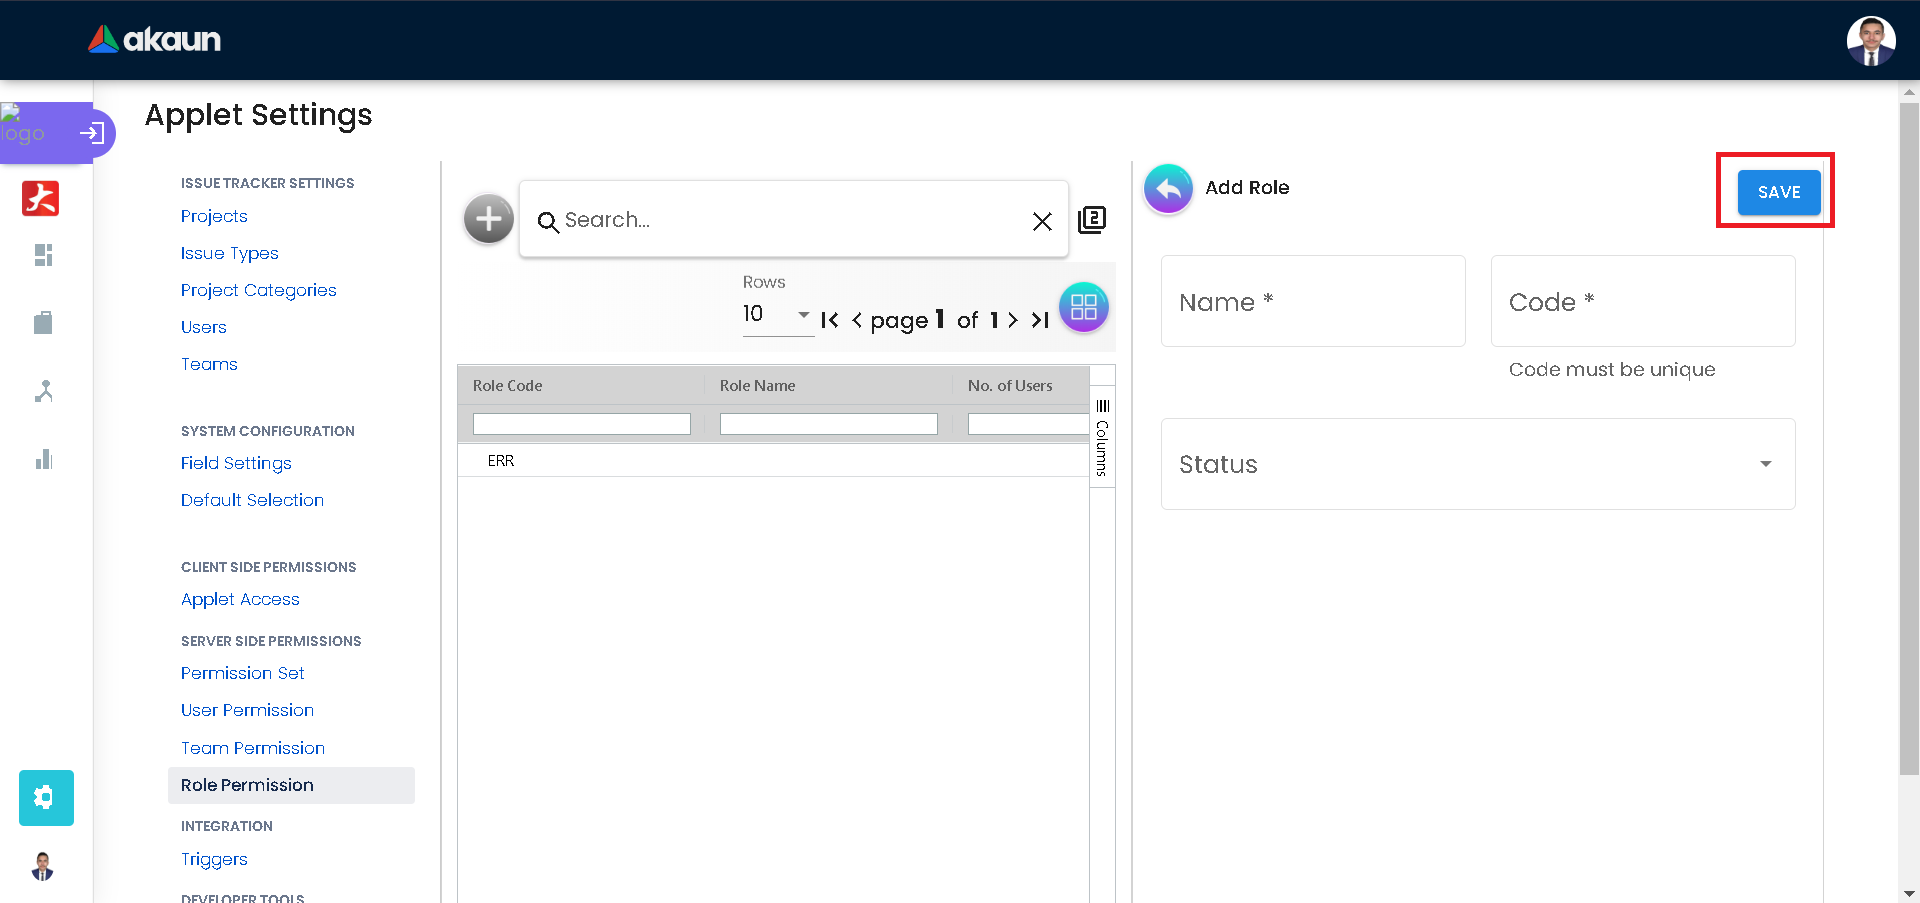Open the red issue tracker applet icon
Screen dimensions: 1920x903
pos(41,198)
